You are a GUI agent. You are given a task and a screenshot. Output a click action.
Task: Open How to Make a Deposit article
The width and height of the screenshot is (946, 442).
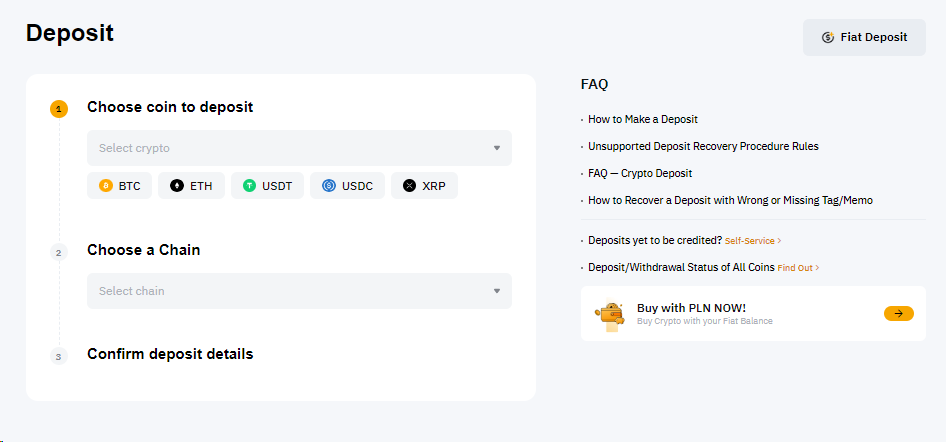click(x=642, y=119)
